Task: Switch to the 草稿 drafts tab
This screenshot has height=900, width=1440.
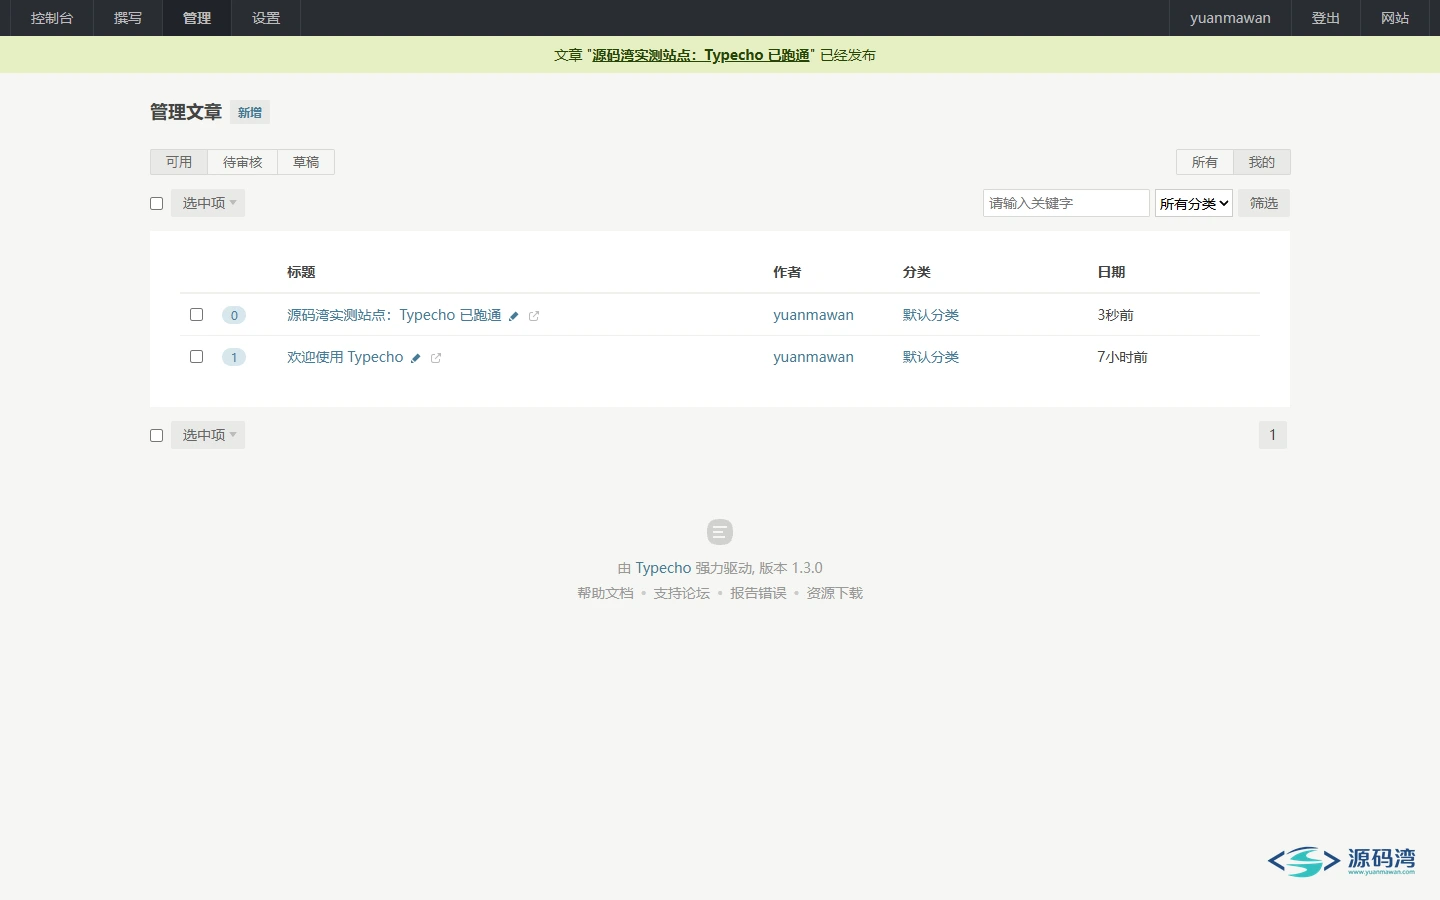Action: [306, 162]
